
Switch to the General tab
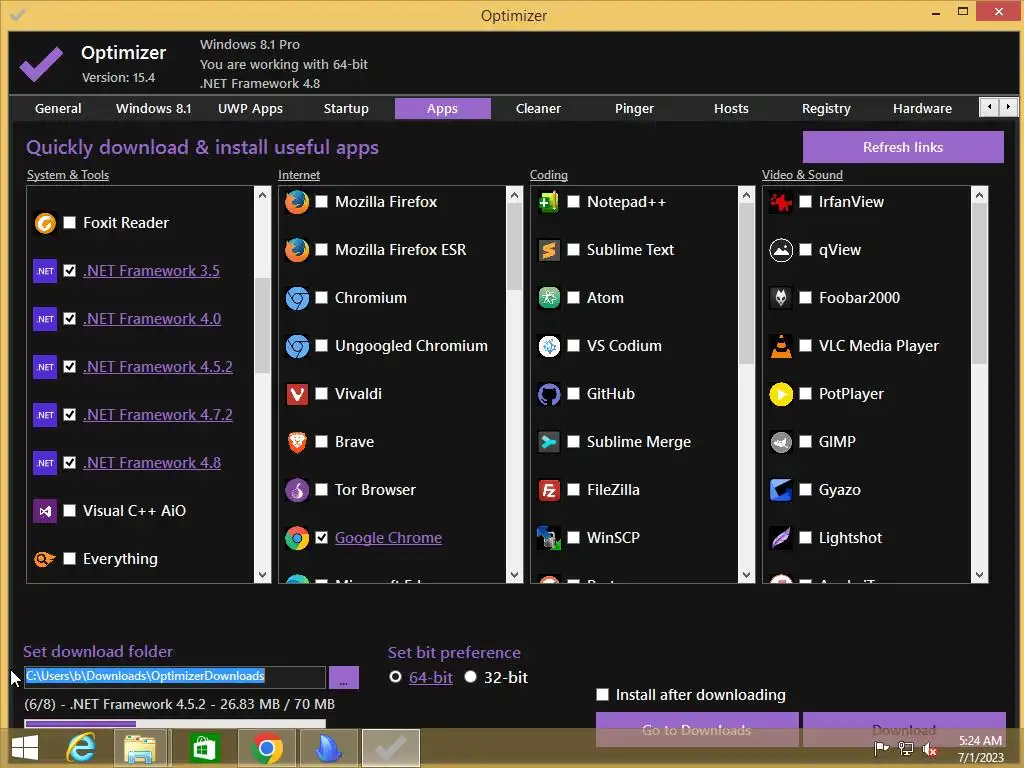(x=58, y=108)
